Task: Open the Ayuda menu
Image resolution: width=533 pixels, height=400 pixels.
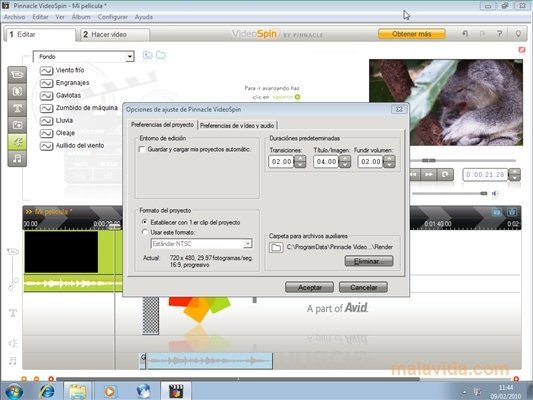Action: (143, 17)
